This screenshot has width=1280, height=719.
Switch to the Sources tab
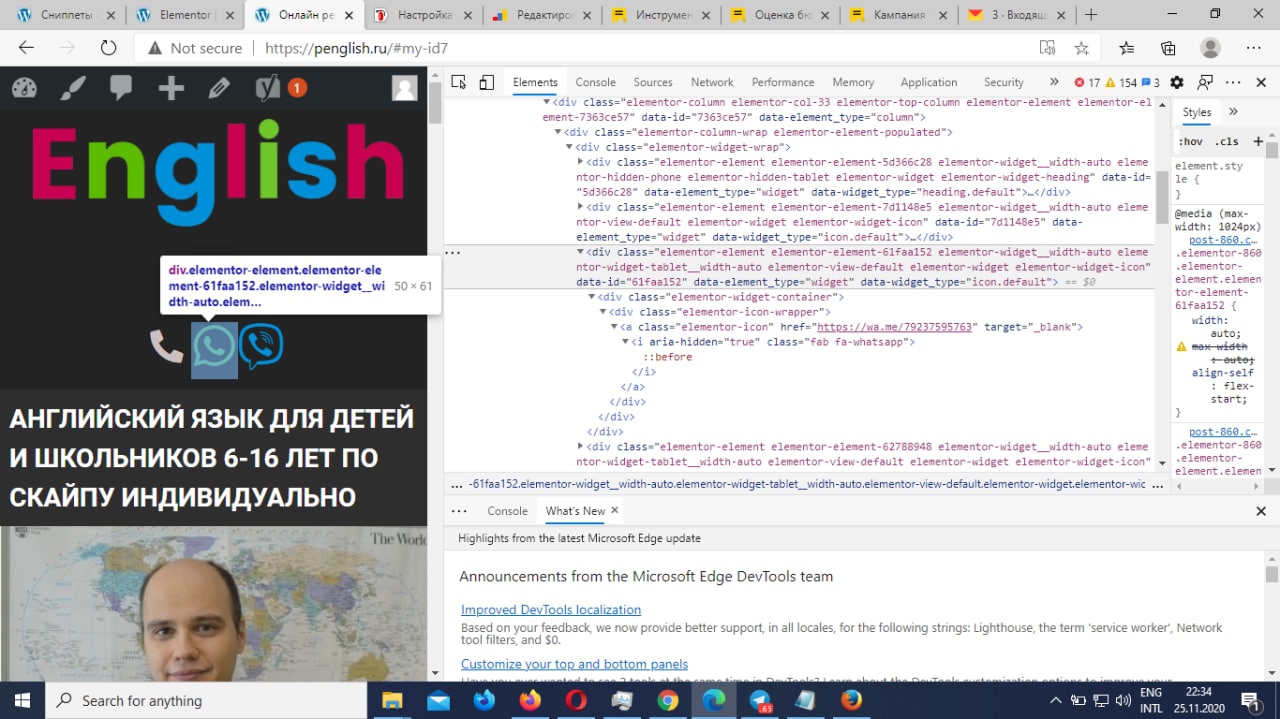click(653, 82)
